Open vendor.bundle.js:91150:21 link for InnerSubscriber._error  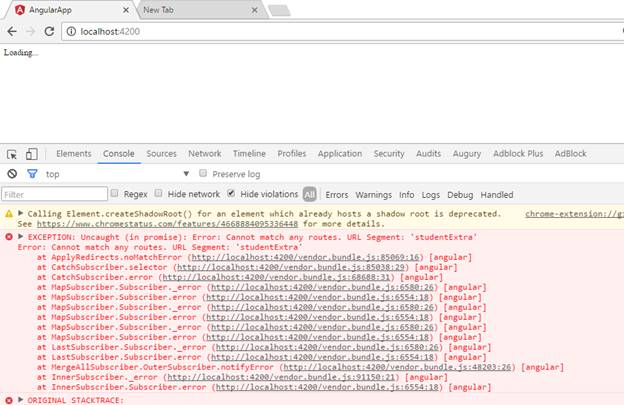pyautogui.click(x=281, y=377)
